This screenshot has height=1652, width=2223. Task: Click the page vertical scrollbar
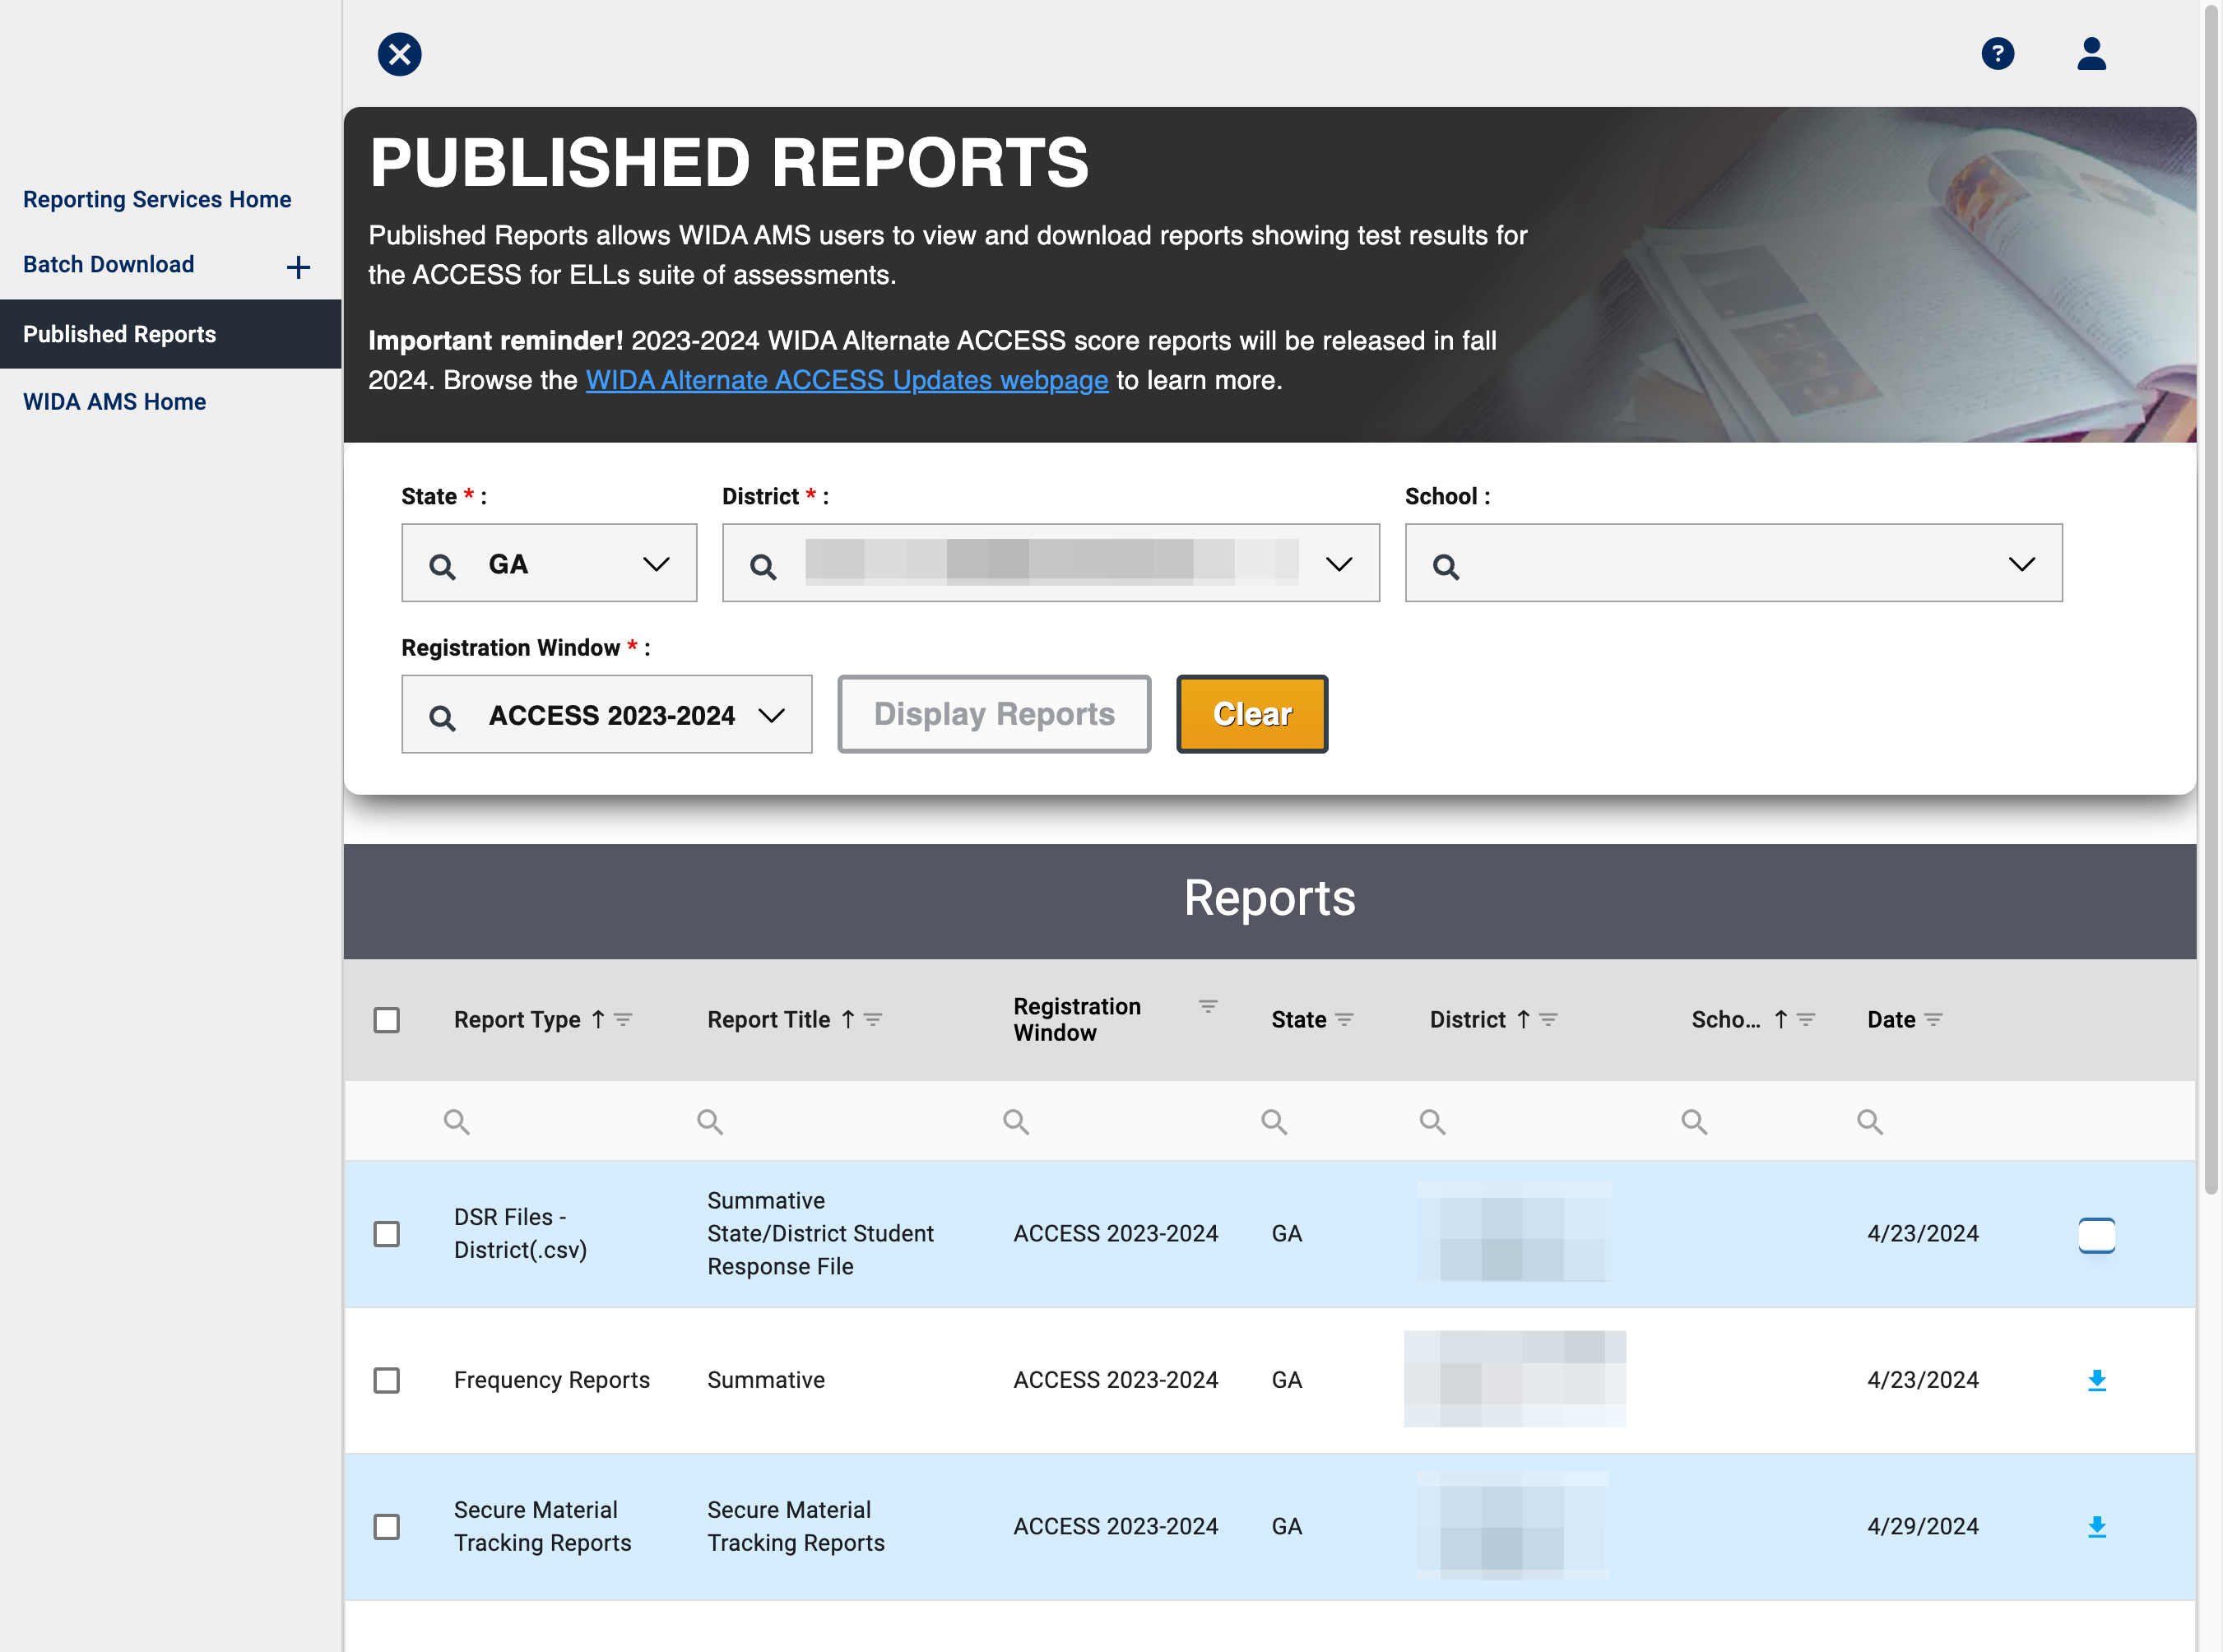[x=2211, y=600]
